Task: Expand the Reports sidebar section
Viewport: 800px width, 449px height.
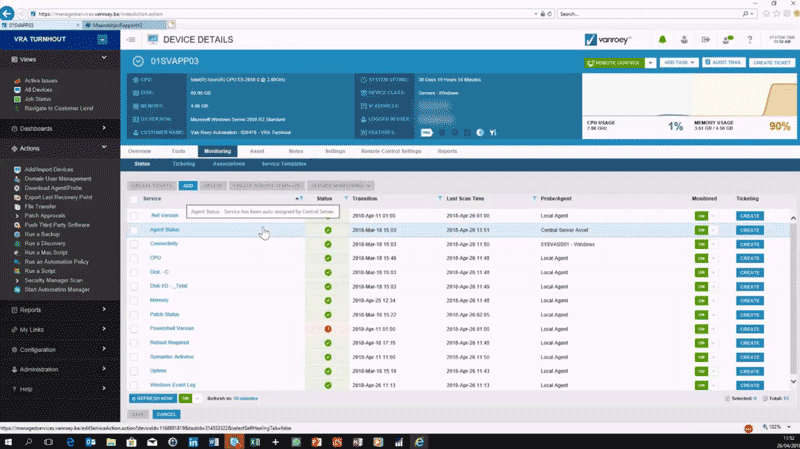Action: (x=104, y=309)
